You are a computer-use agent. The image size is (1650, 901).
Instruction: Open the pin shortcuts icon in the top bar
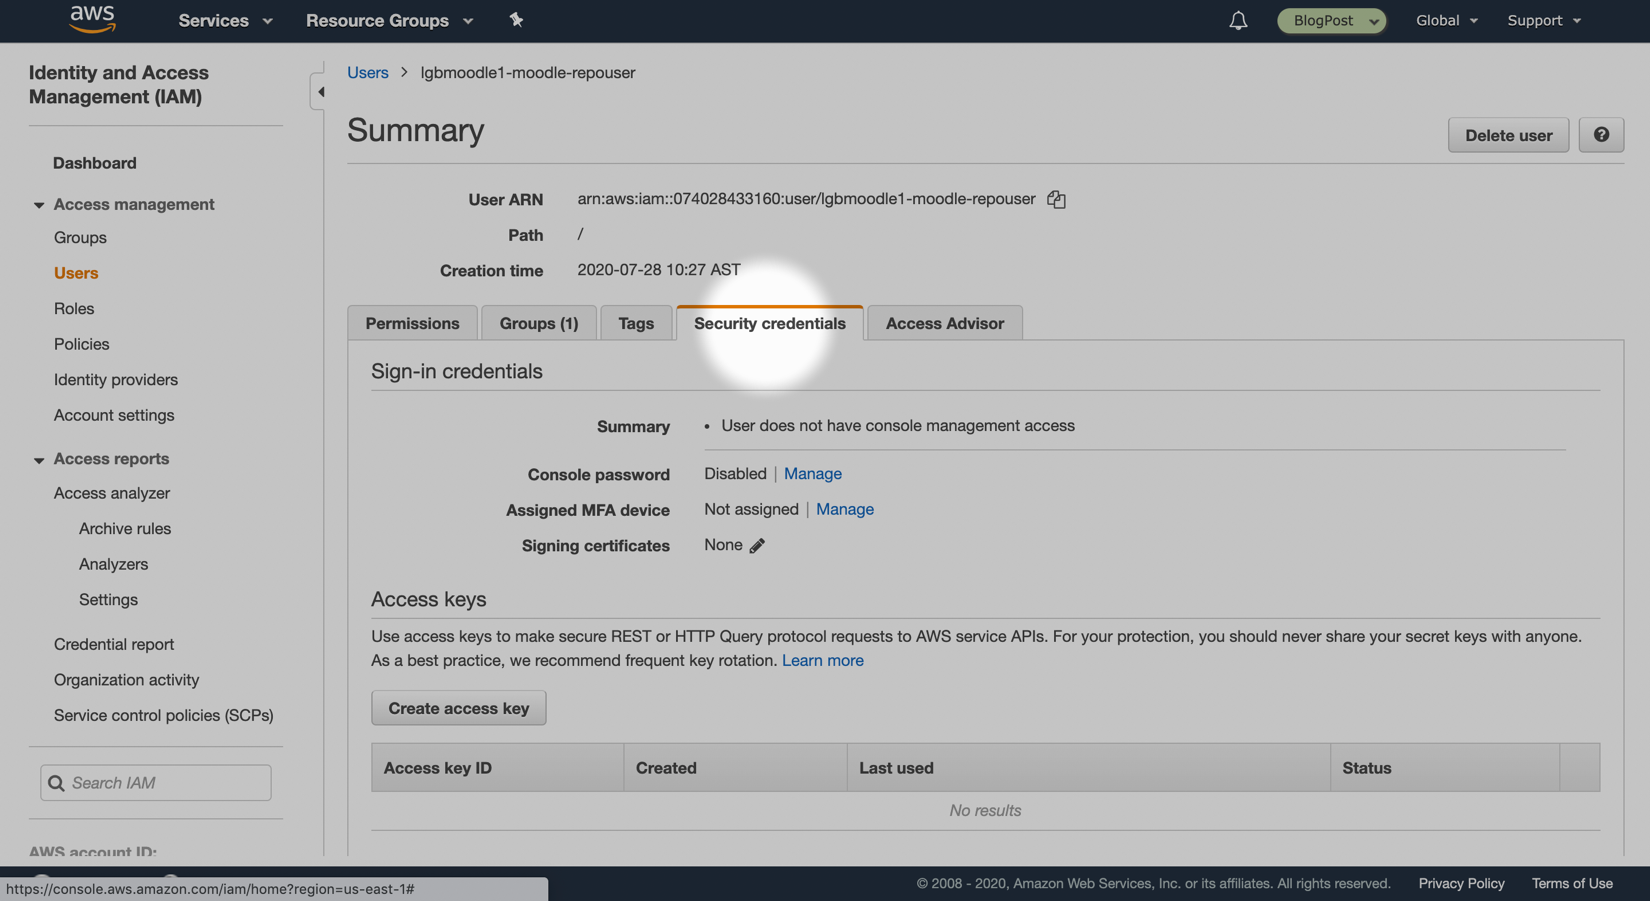pyautogui.click(x=516, y=20)
